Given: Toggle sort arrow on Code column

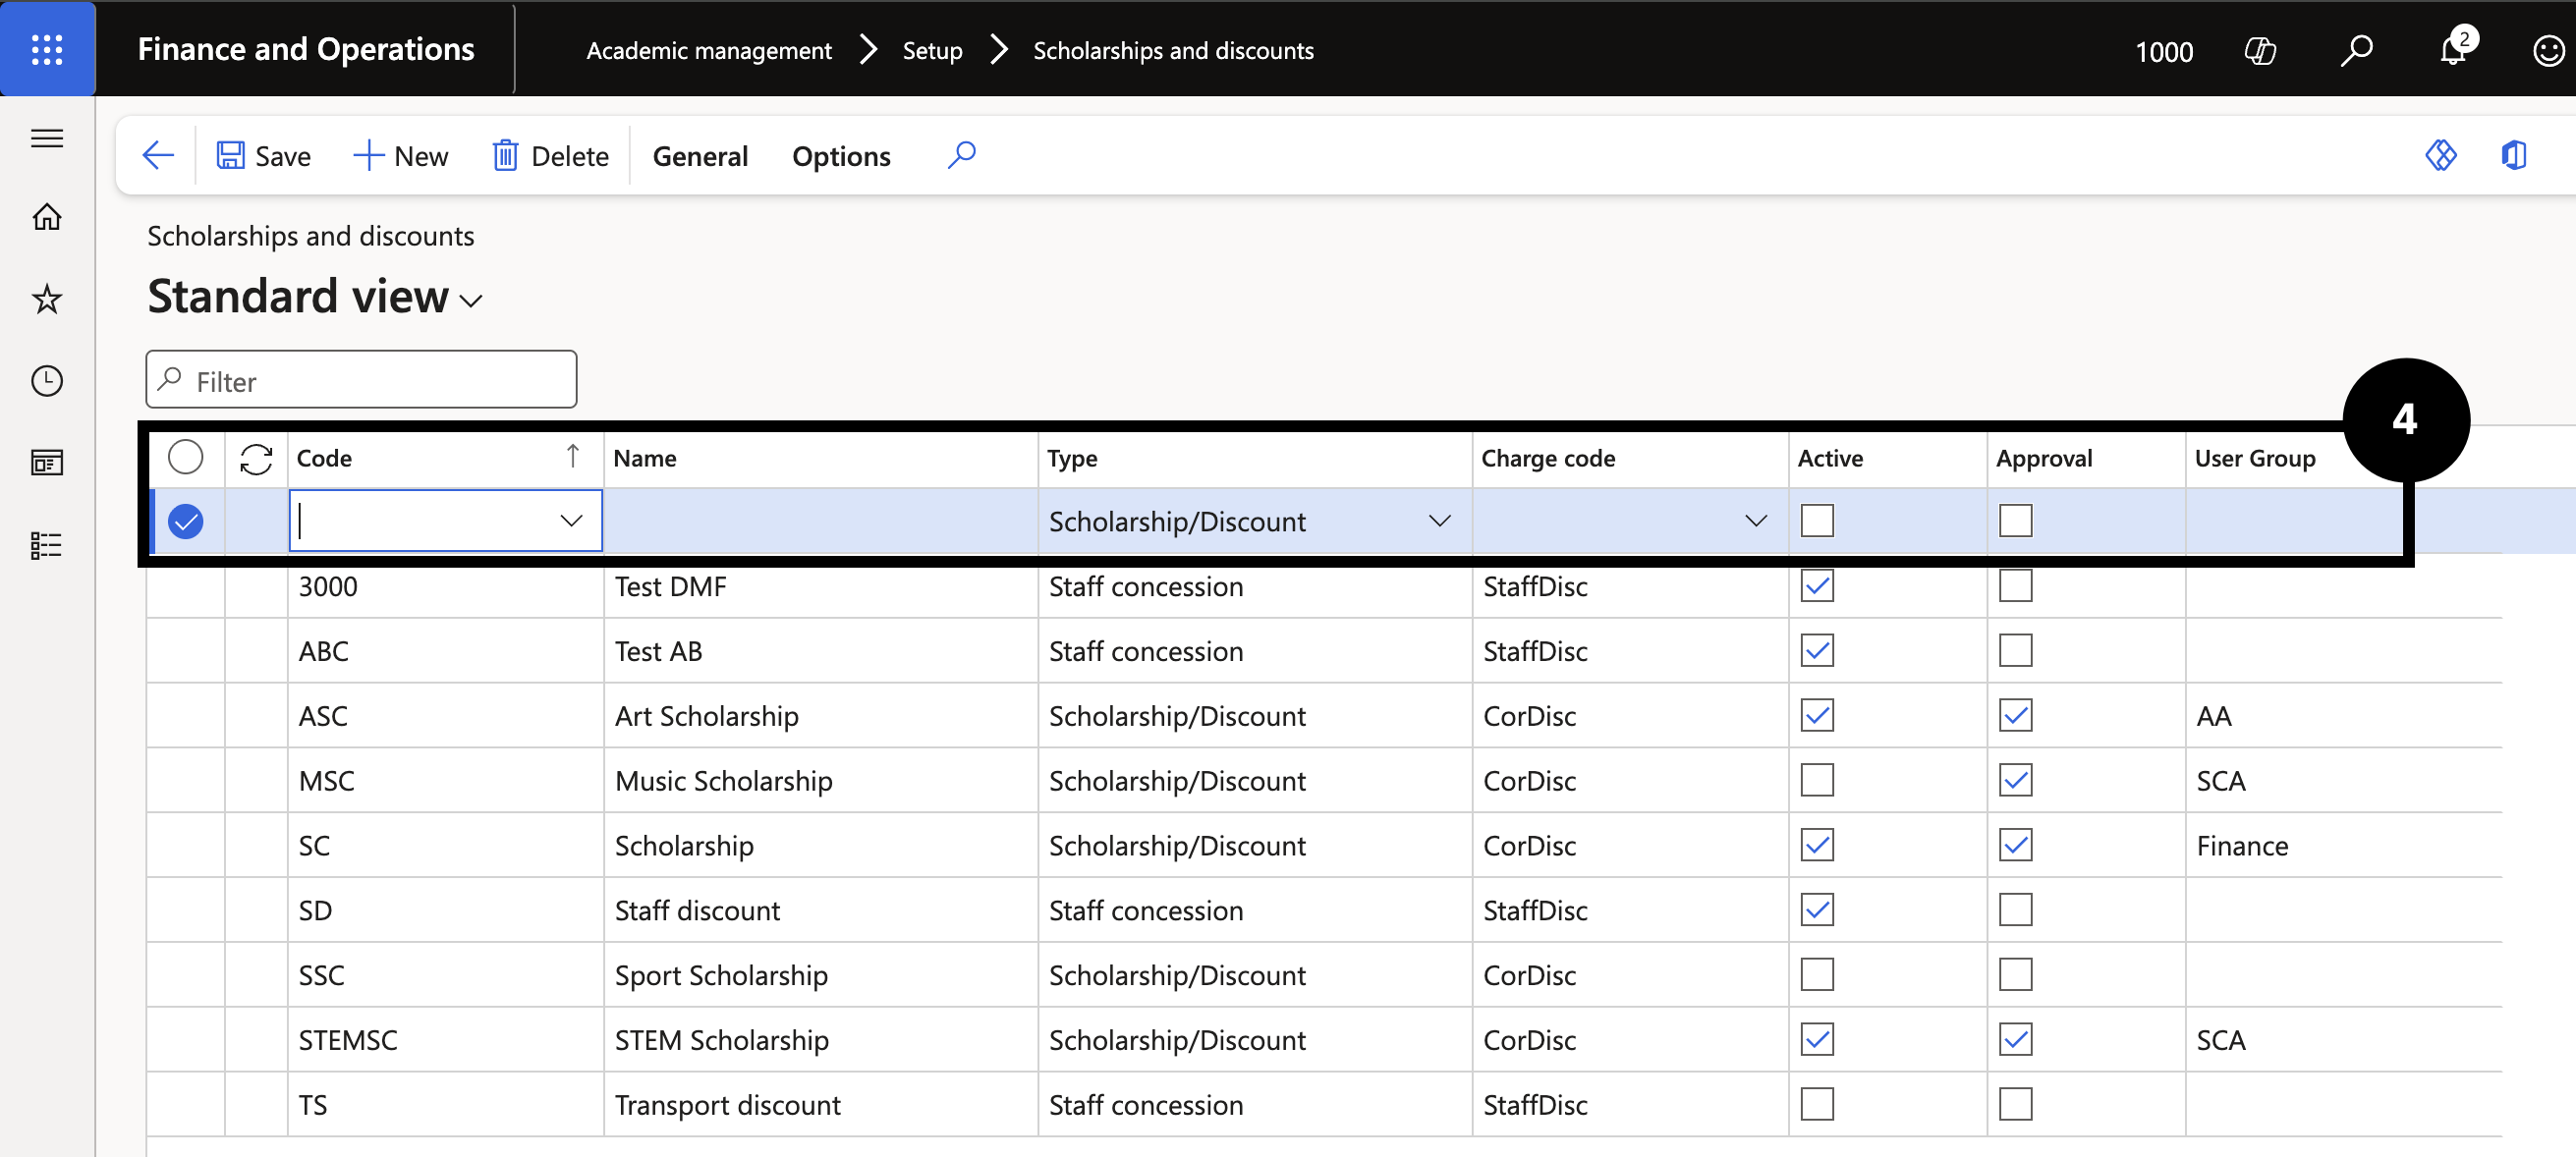Looking at the screenshot, I should (x=573, y=457).
